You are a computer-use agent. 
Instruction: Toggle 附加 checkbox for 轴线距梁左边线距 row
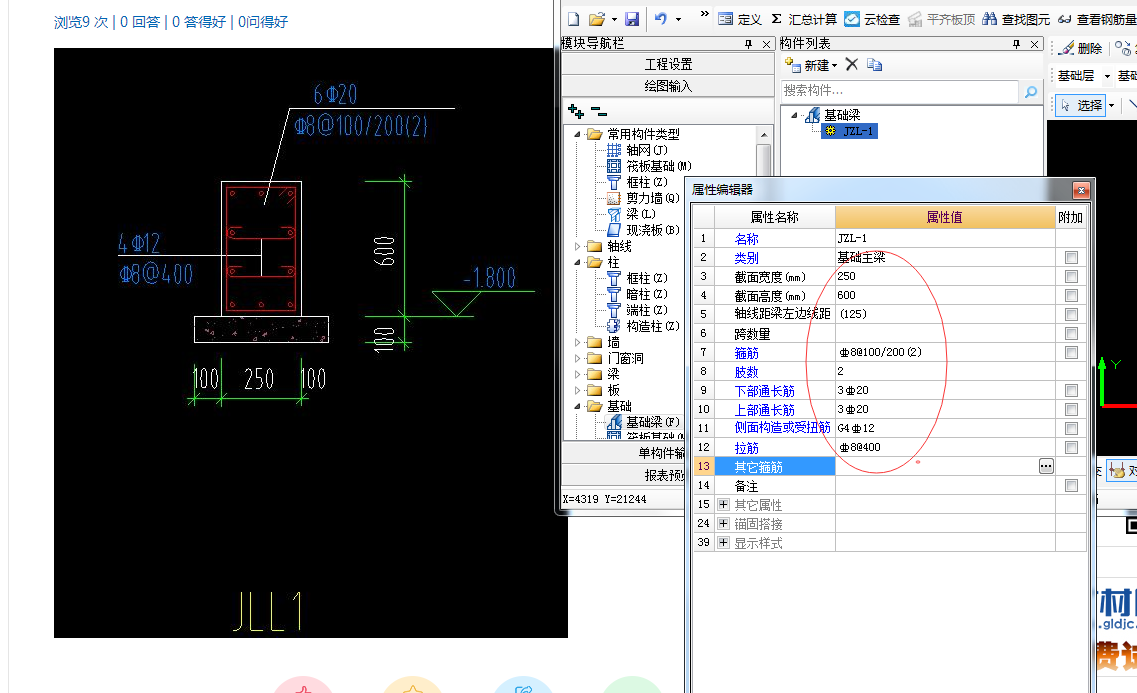[1071, 314]
